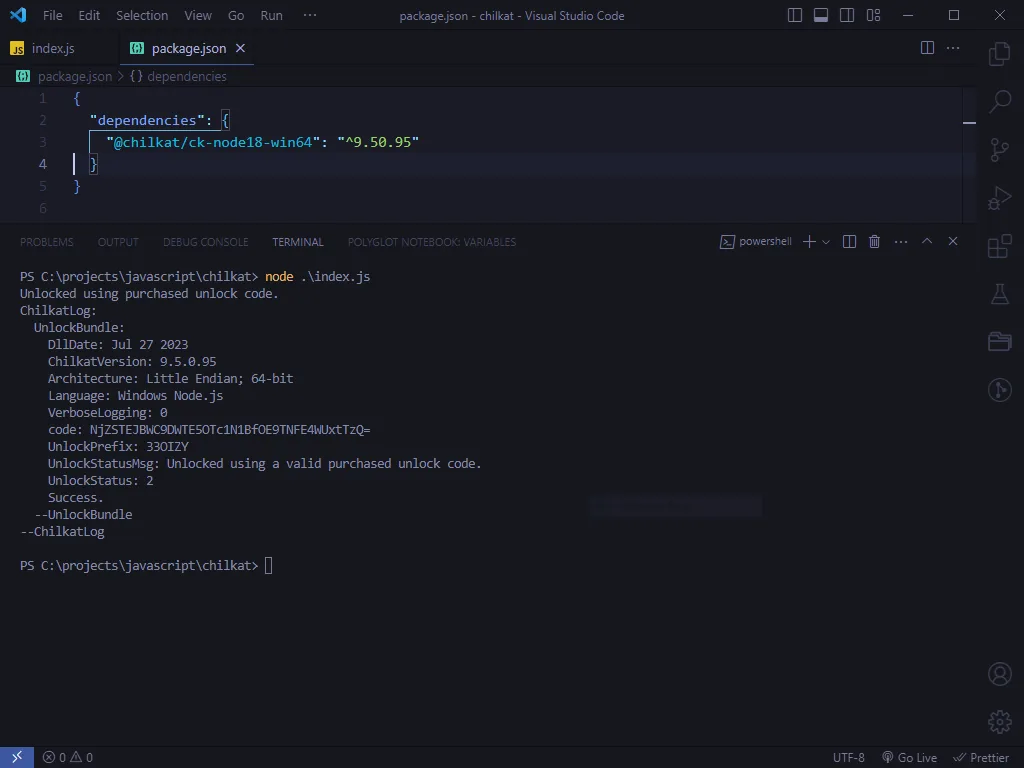The width and height of the screenshot is (1024, 768).
Task: Open terminal panel more actions ellipsis
Action: [901, 242]
